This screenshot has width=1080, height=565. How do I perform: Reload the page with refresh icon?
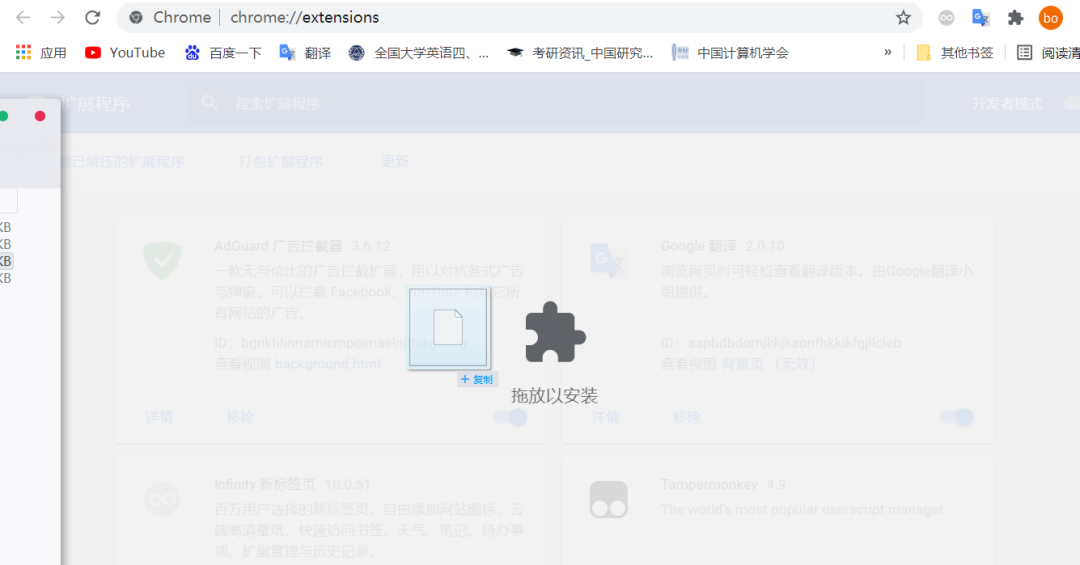92,17
